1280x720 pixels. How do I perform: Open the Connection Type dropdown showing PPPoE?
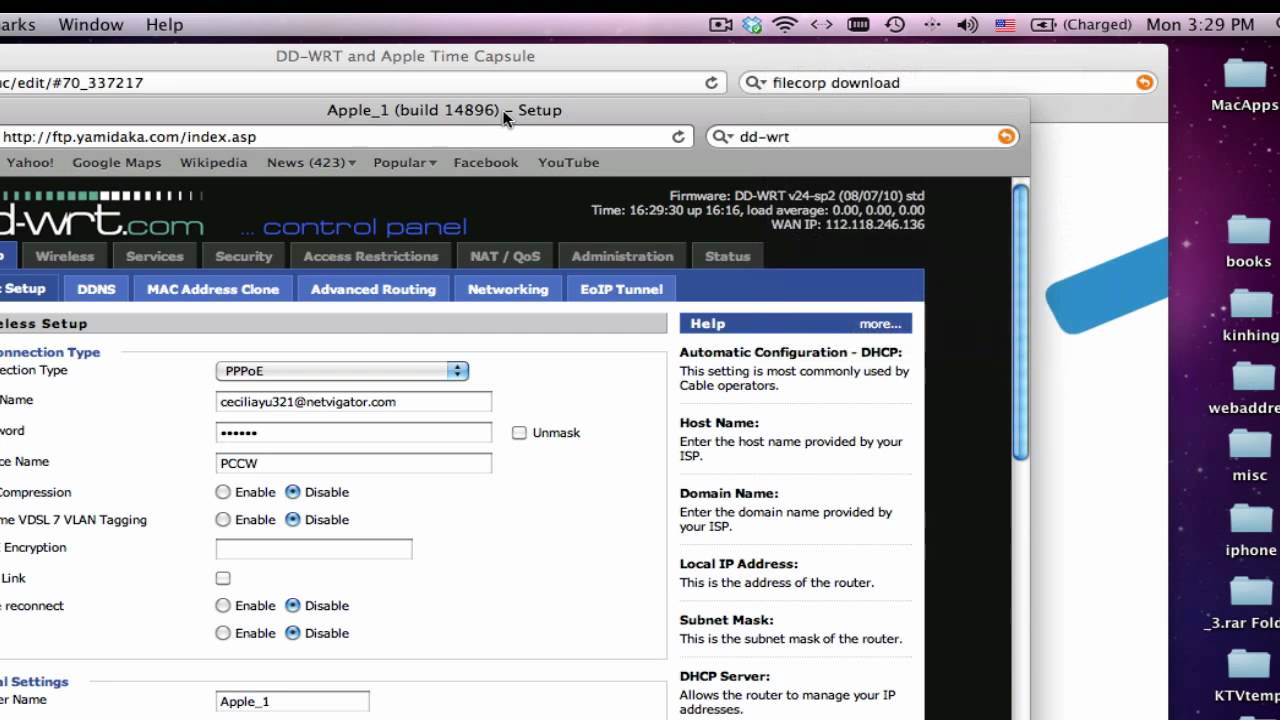342,371
